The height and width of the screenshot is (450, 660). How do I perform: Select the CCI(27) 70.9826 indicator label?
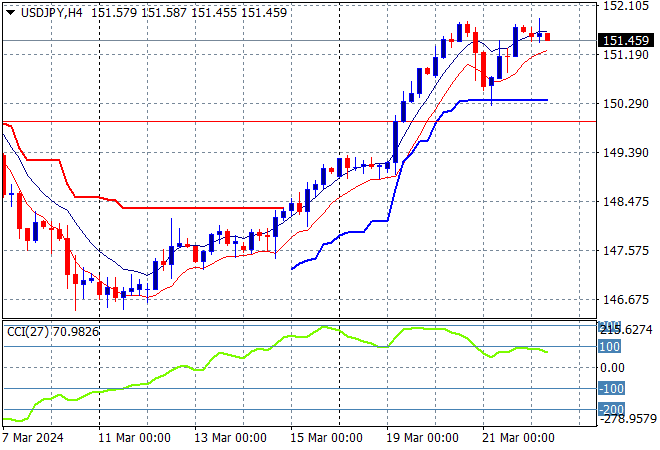pos(53,332)
